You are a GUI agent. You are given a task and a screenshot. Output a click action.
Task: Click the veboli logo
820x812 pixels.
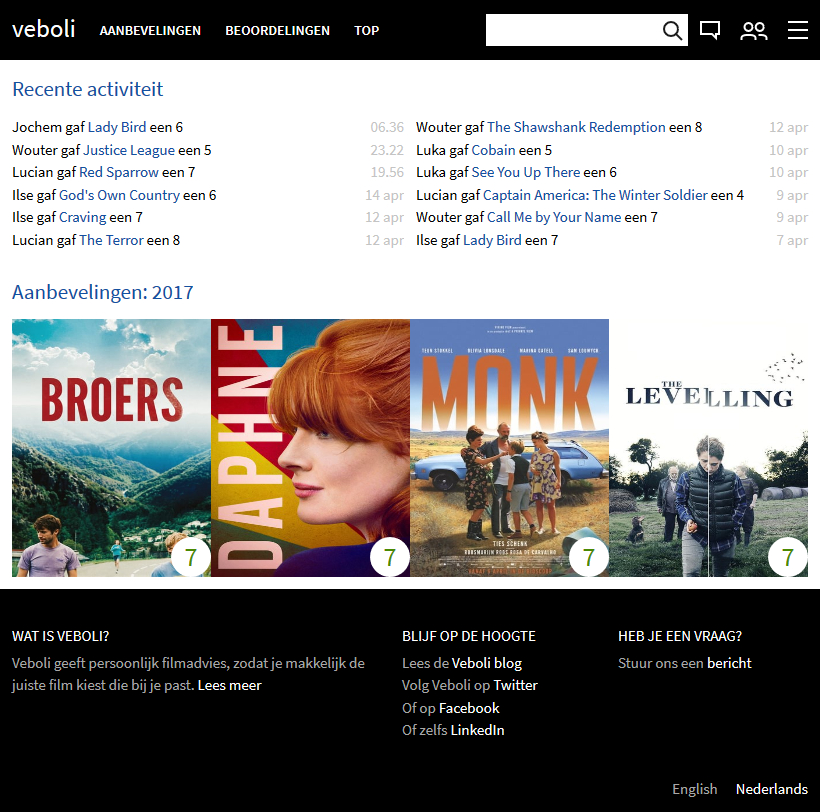point(43,29)
